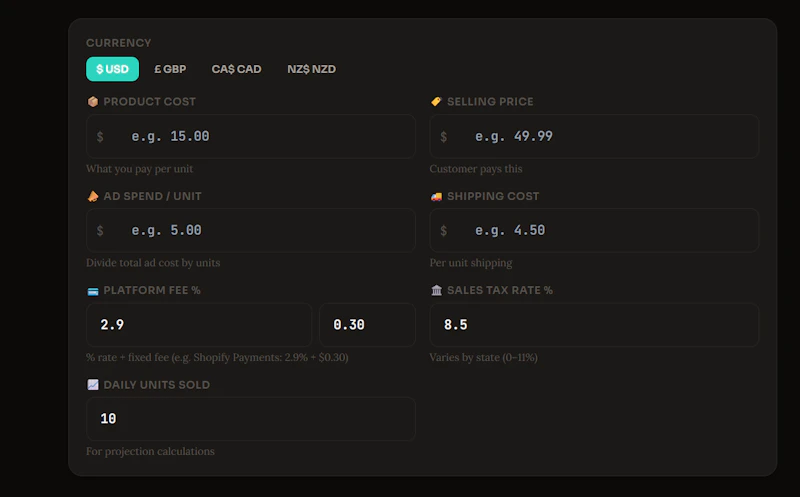This screenshot has height=497, width=800.
Task: Click 'Varies by state (0–11%)' hint
Action: click(x=484, y=357)
